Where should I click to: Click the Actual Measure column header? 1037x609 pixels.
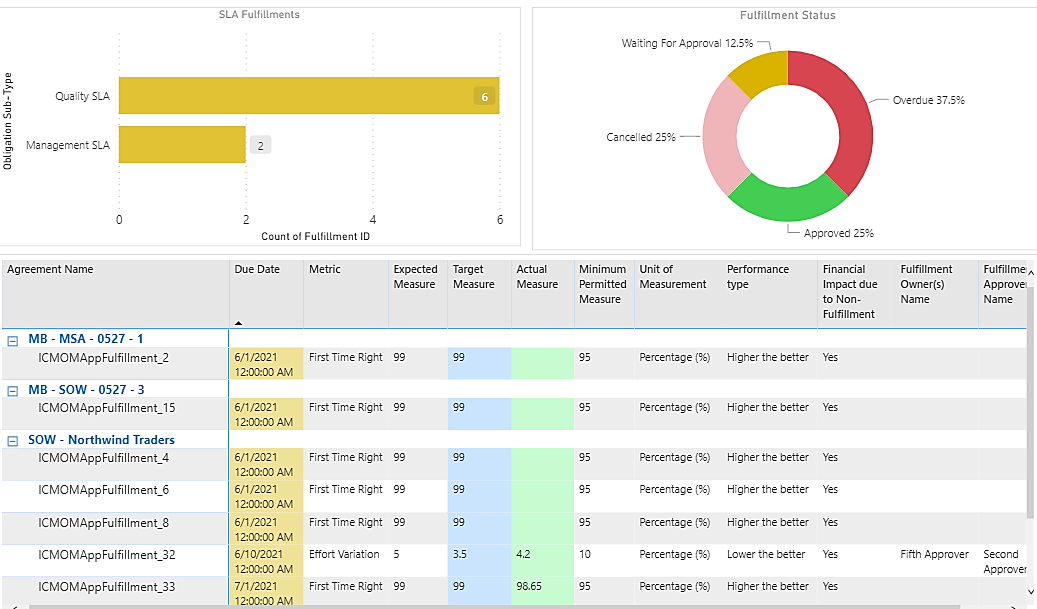(537, 277)
